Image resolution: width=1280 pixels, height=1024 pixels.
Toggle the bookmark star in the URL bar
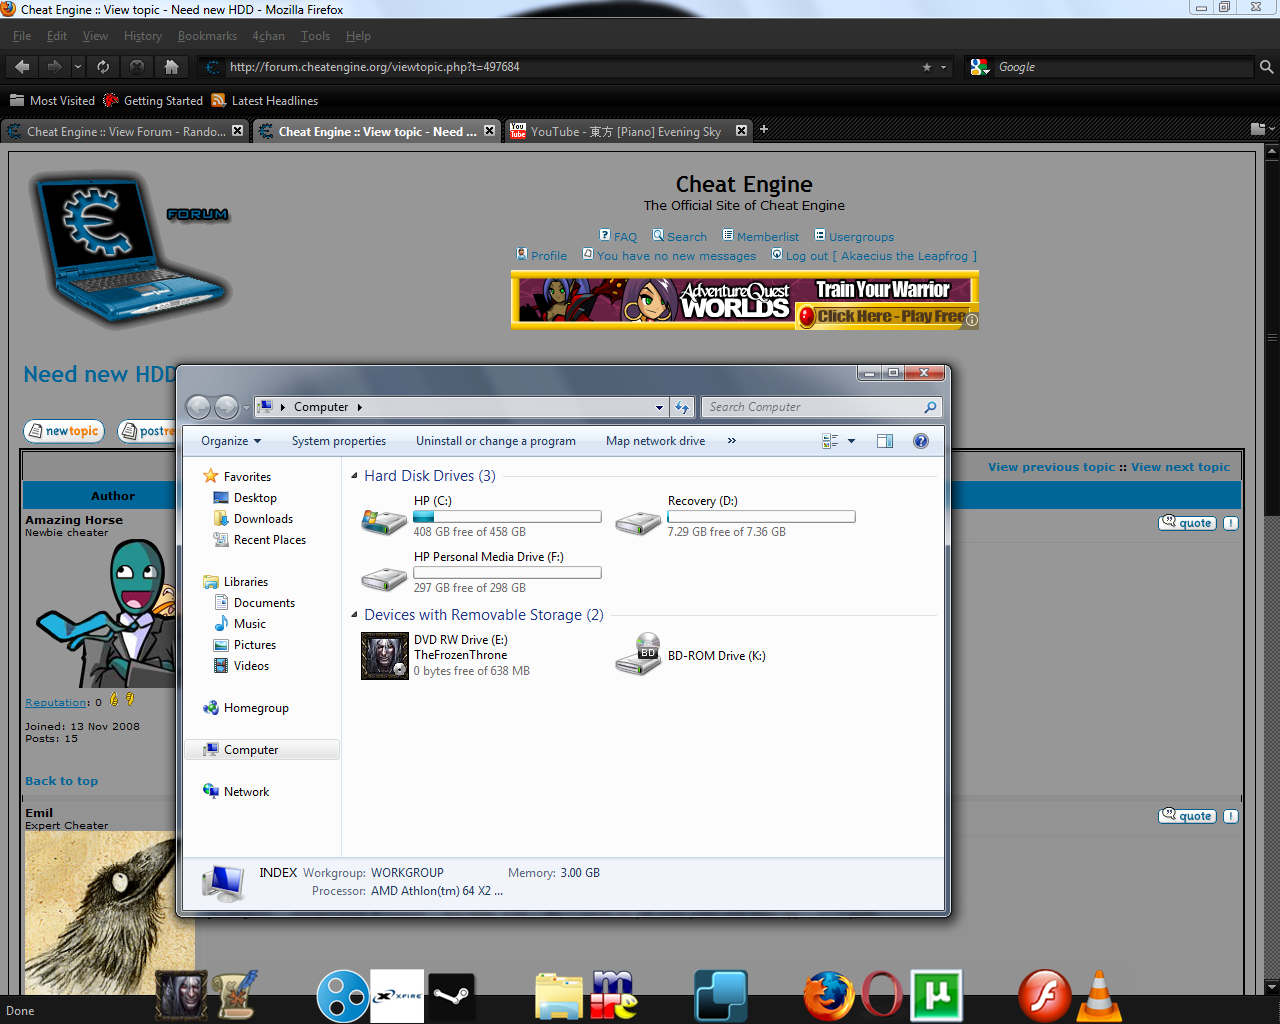[927, 67]
